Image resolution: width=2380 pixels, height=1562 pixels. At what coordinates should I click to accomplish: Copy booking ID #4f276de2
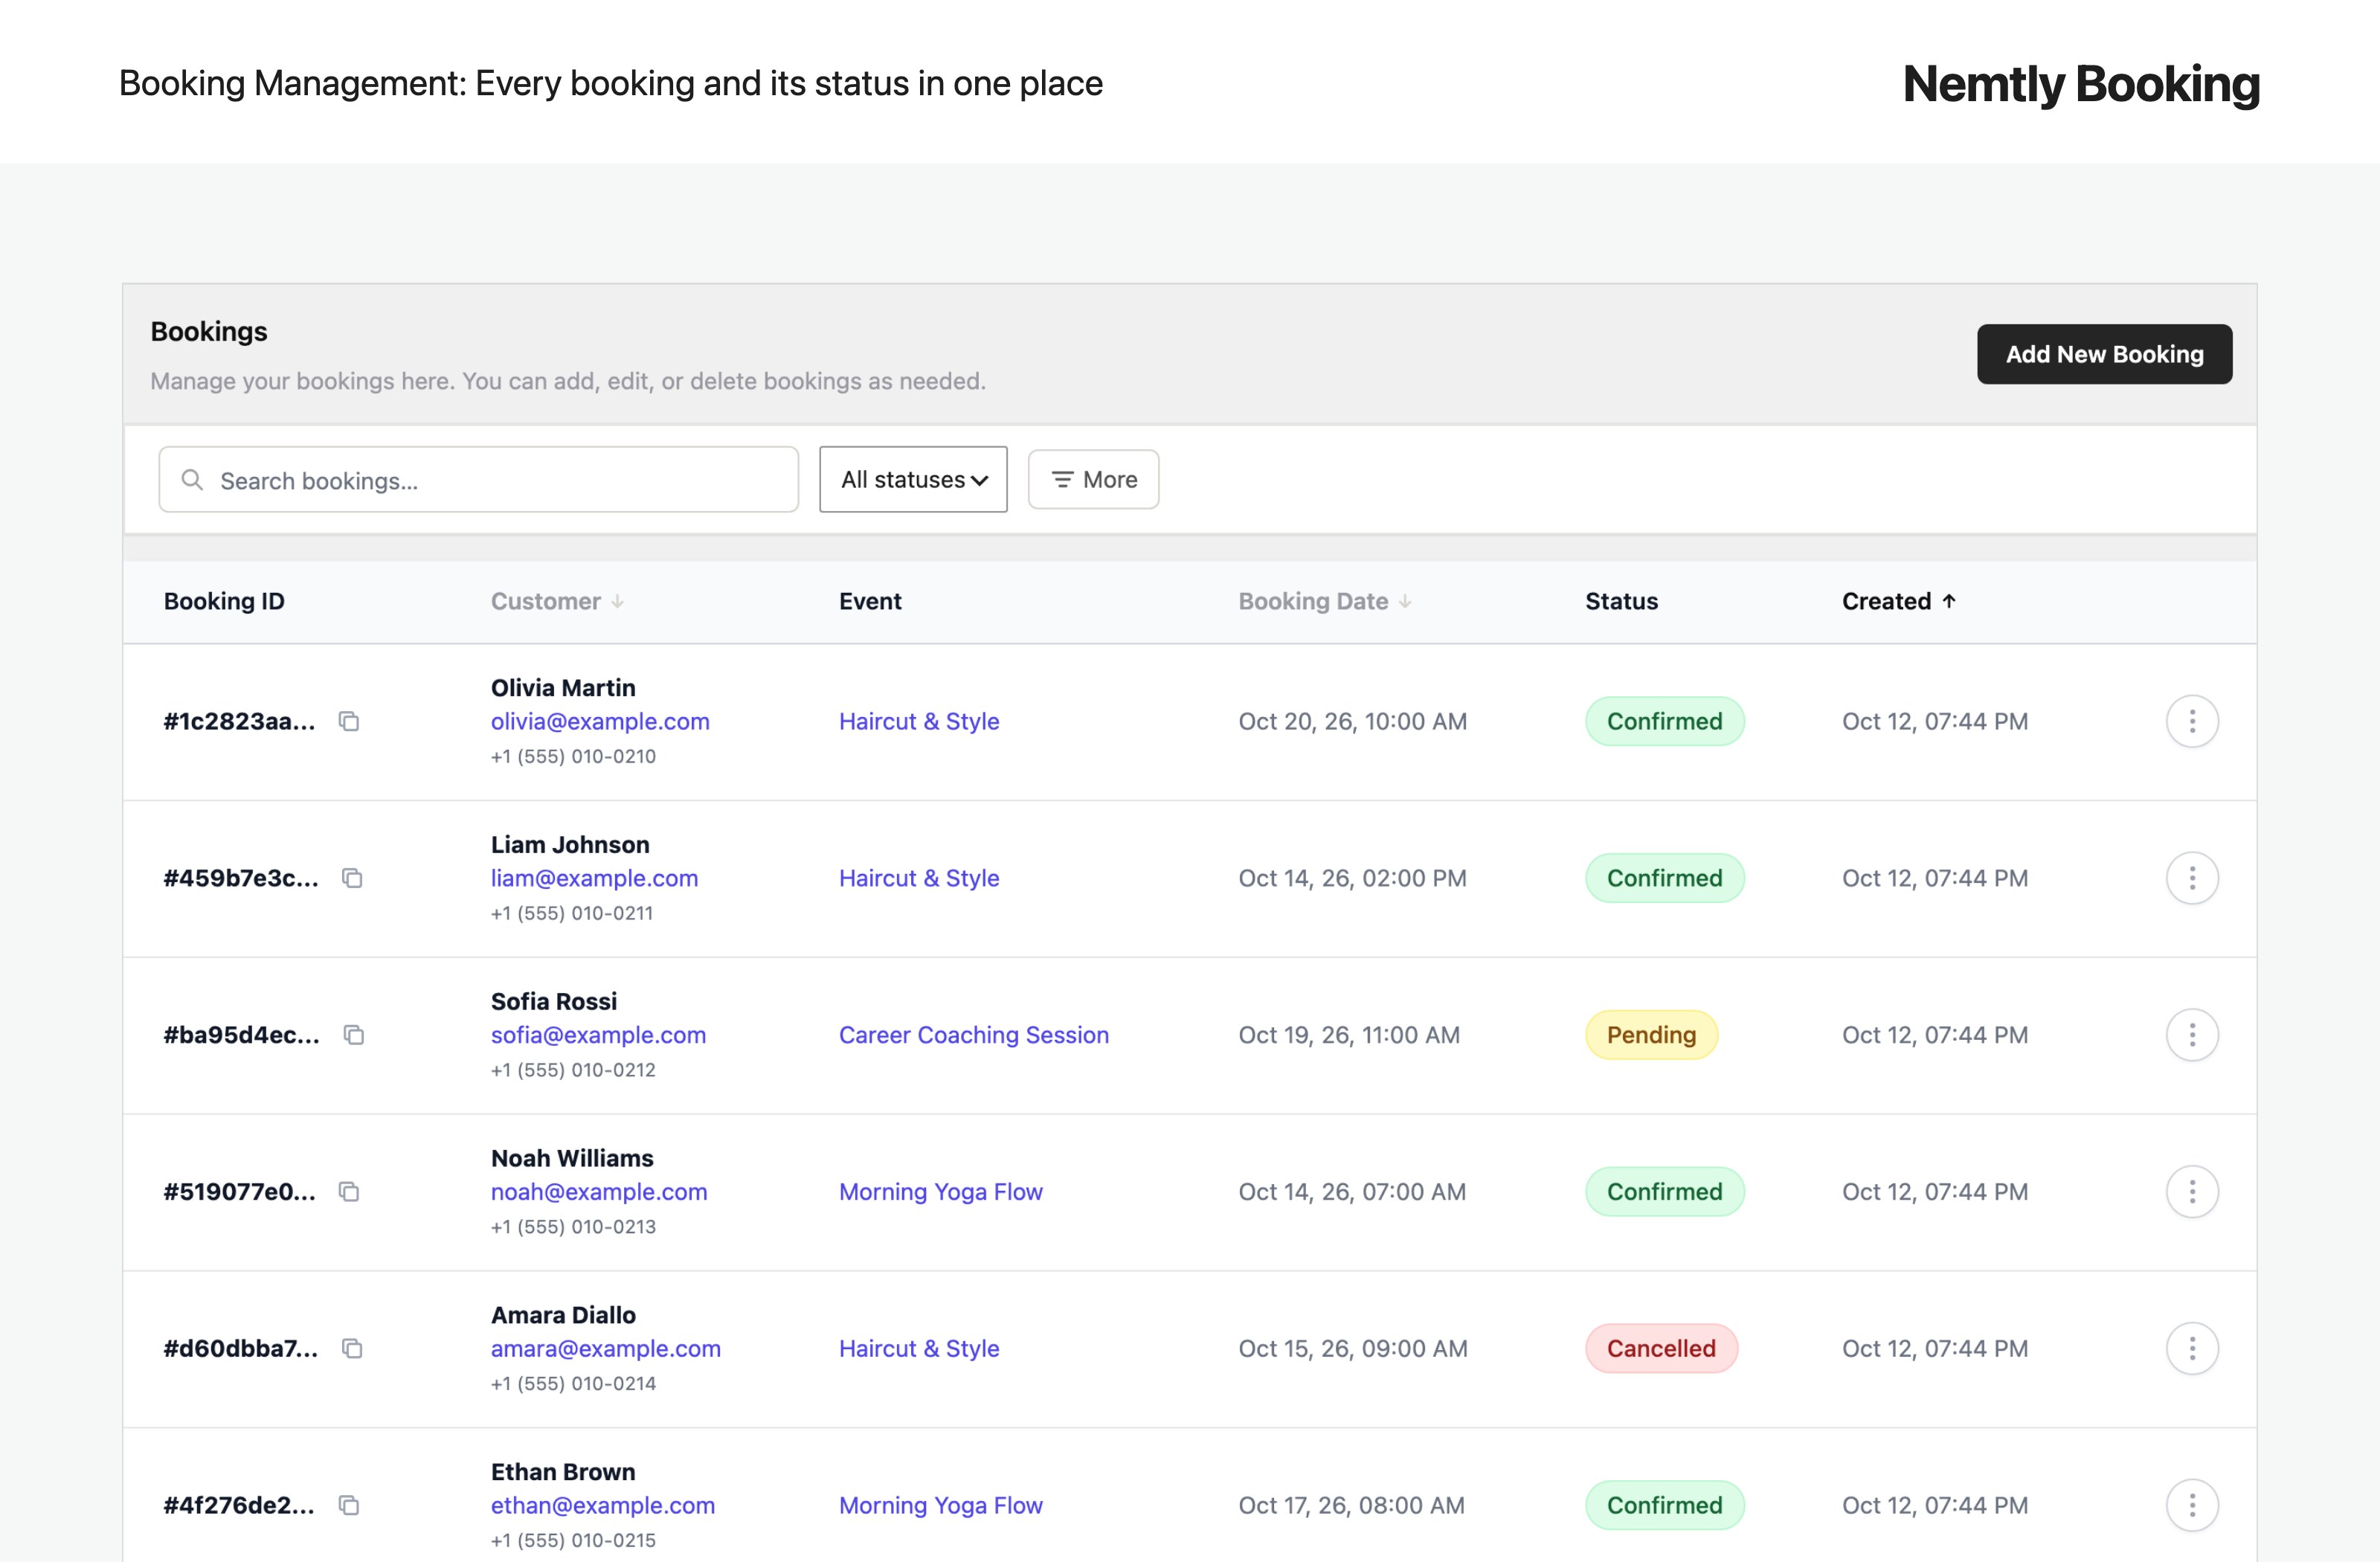pos(349,1505)
